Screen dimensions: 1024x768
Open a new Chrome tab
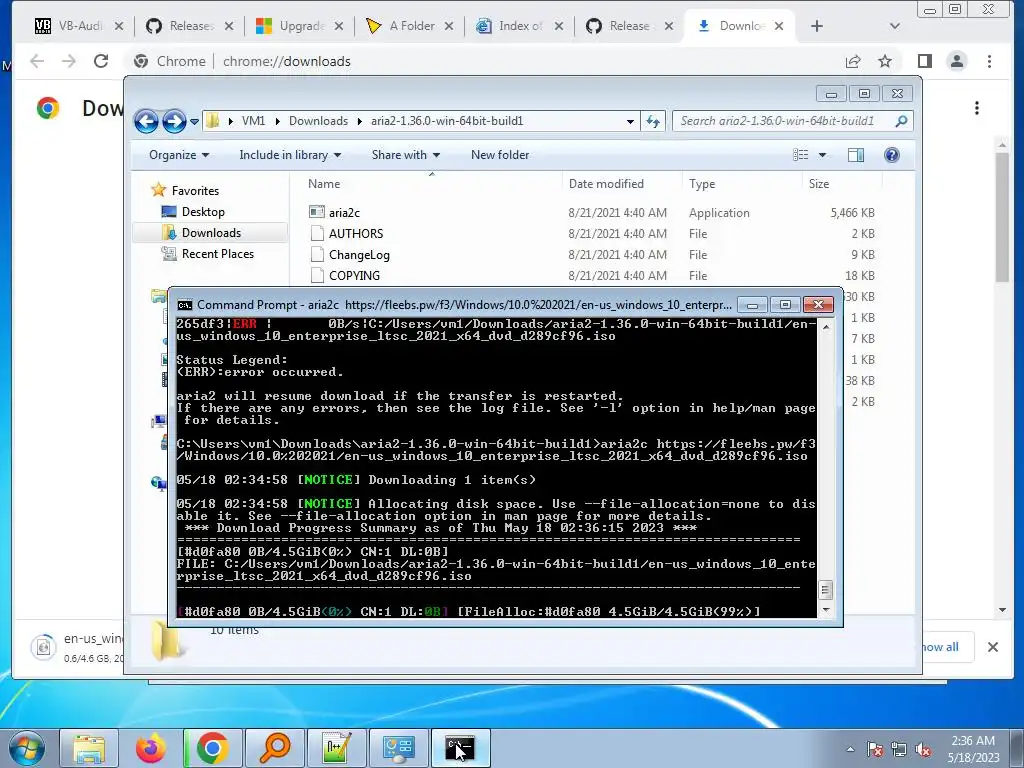(x=817, y=26)
